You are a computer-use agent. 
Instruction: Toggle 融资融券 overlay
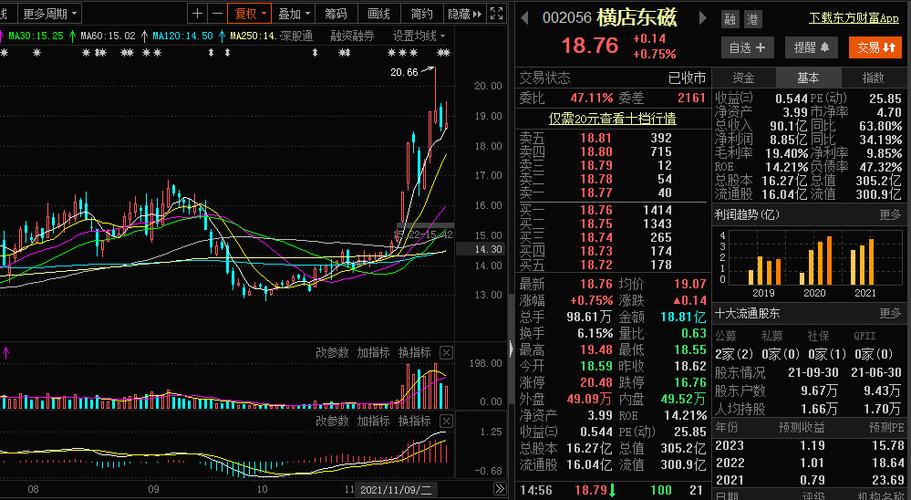[x=353, y=36]
